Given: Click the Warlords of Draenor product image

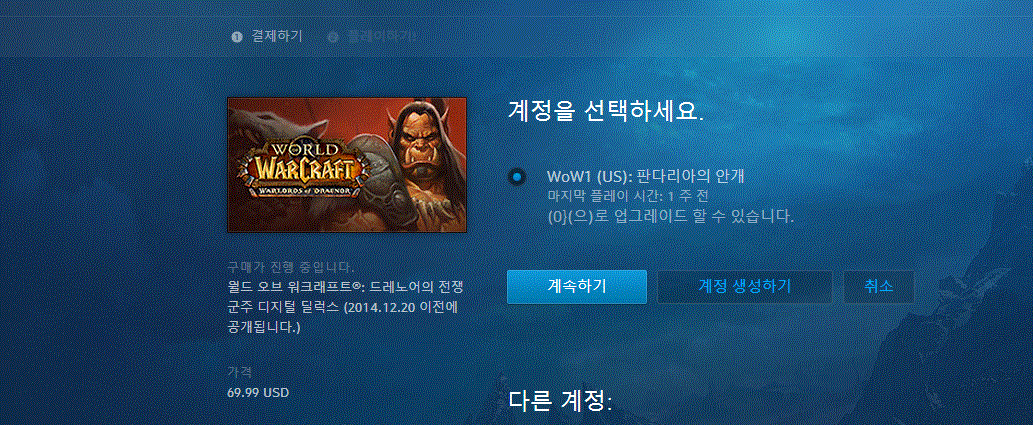Looking at the screenshot, I should coord(347,165).
